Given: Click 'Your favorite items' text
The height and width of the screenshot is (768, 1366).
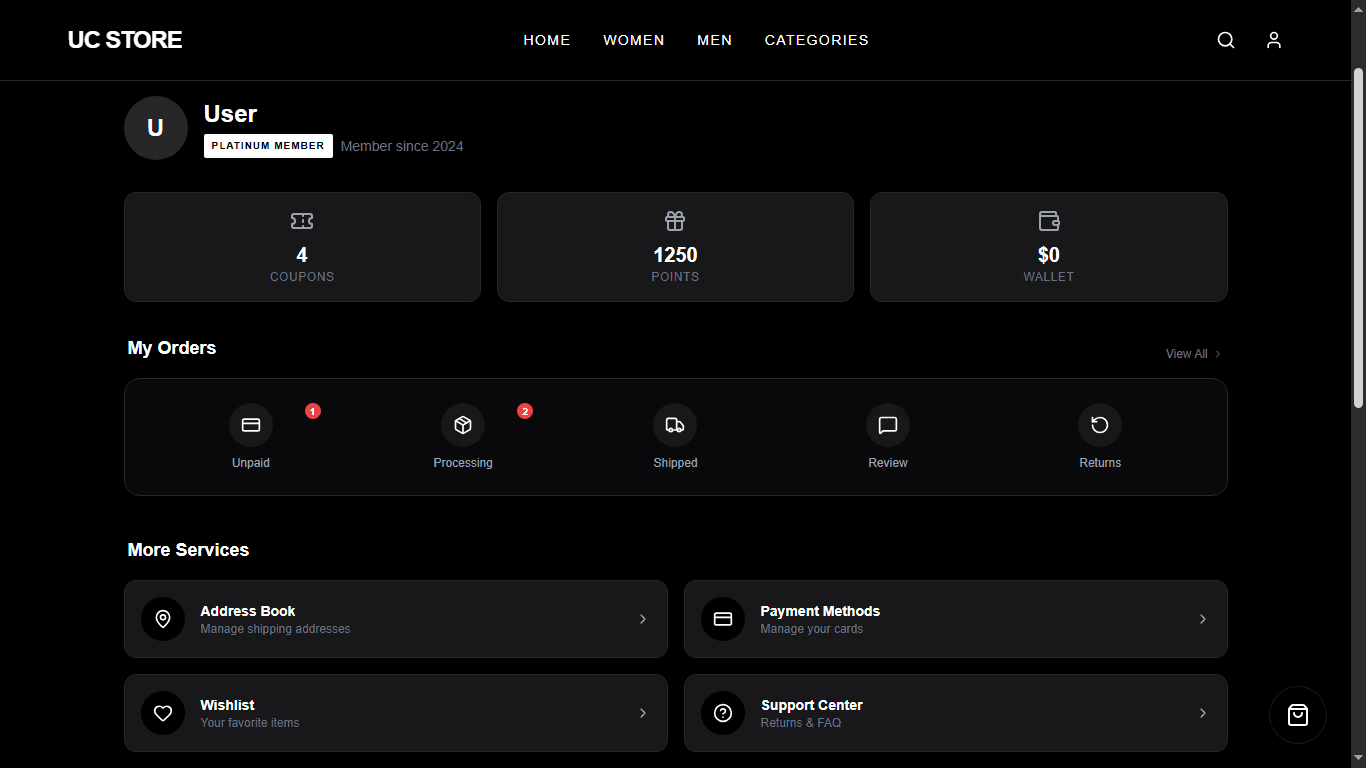Looking at the screenshot, I should pos(250,723).
